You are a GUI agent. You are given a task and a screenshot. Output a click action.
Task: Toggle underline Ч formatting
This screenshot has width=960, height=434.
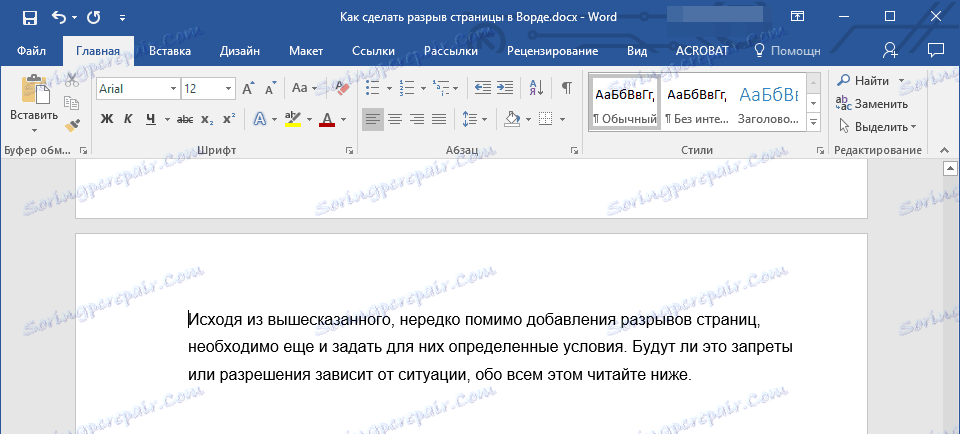pos(151,119)
